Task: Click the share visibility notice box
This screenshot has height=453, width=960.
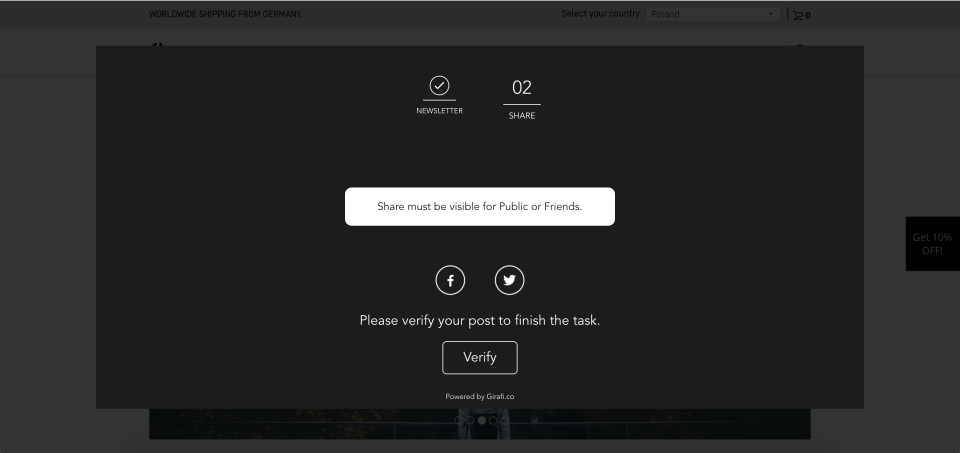Action: pos(479,206)
